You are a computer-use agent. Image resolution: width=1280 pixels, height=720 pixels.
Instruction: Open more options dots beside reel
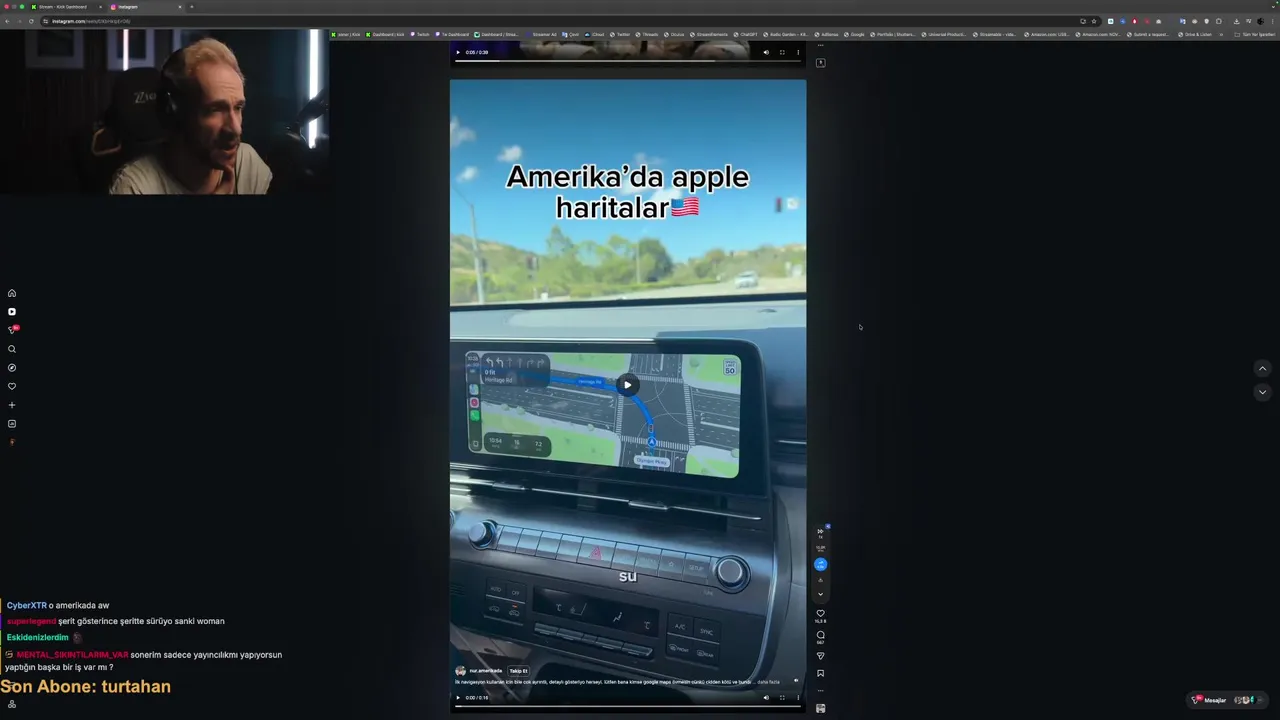coord(820,690)
